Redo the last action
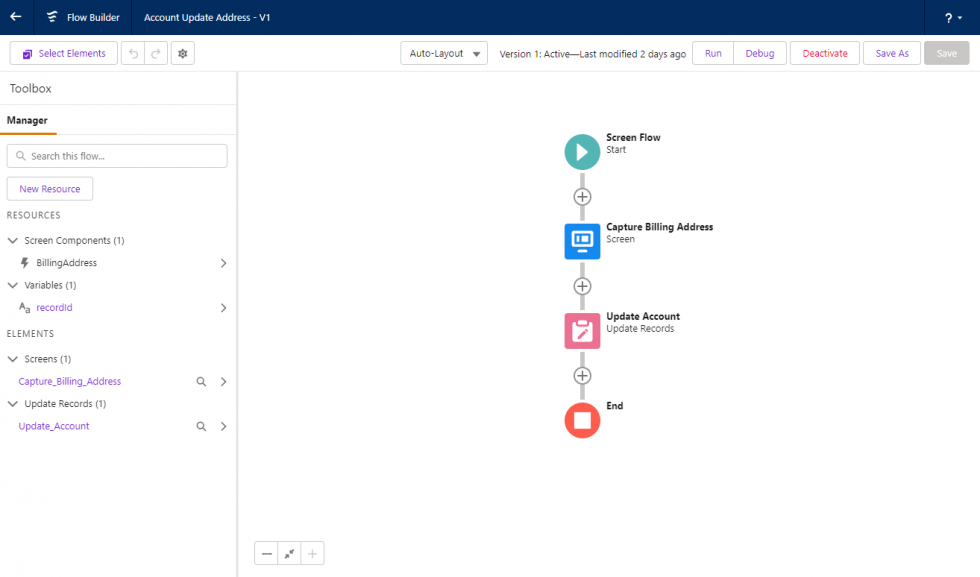This screenshot has width=980, height=577. (x=156, y=53)
